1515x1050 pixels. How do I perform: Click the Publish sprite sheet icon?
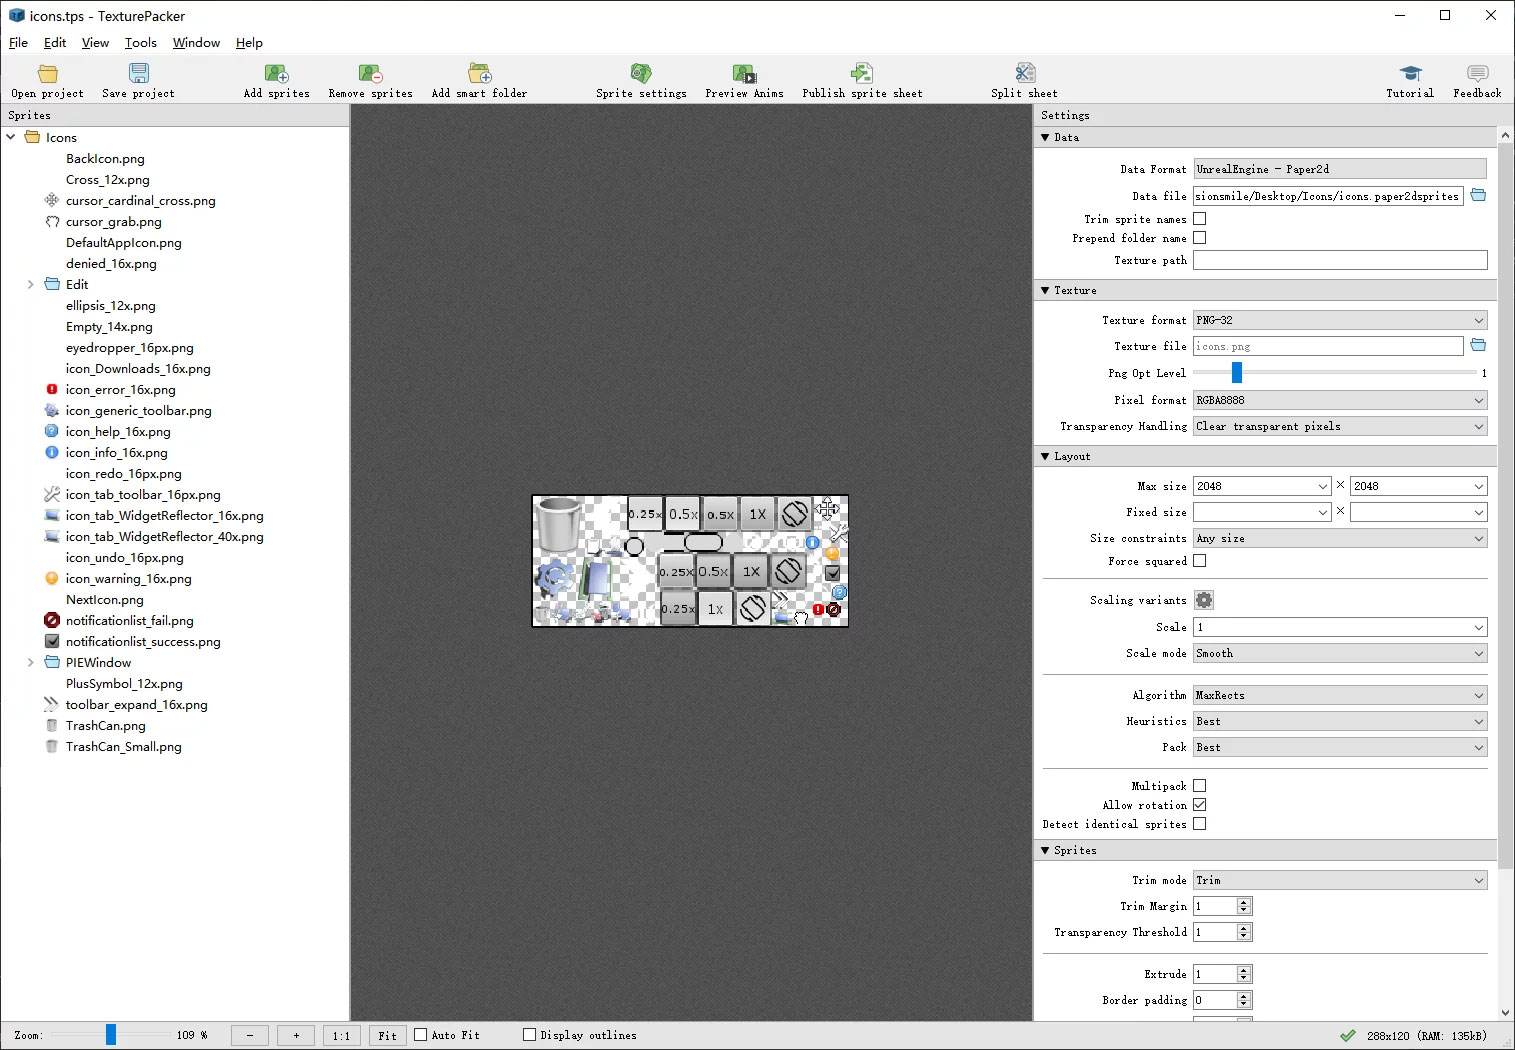(861, 74)
